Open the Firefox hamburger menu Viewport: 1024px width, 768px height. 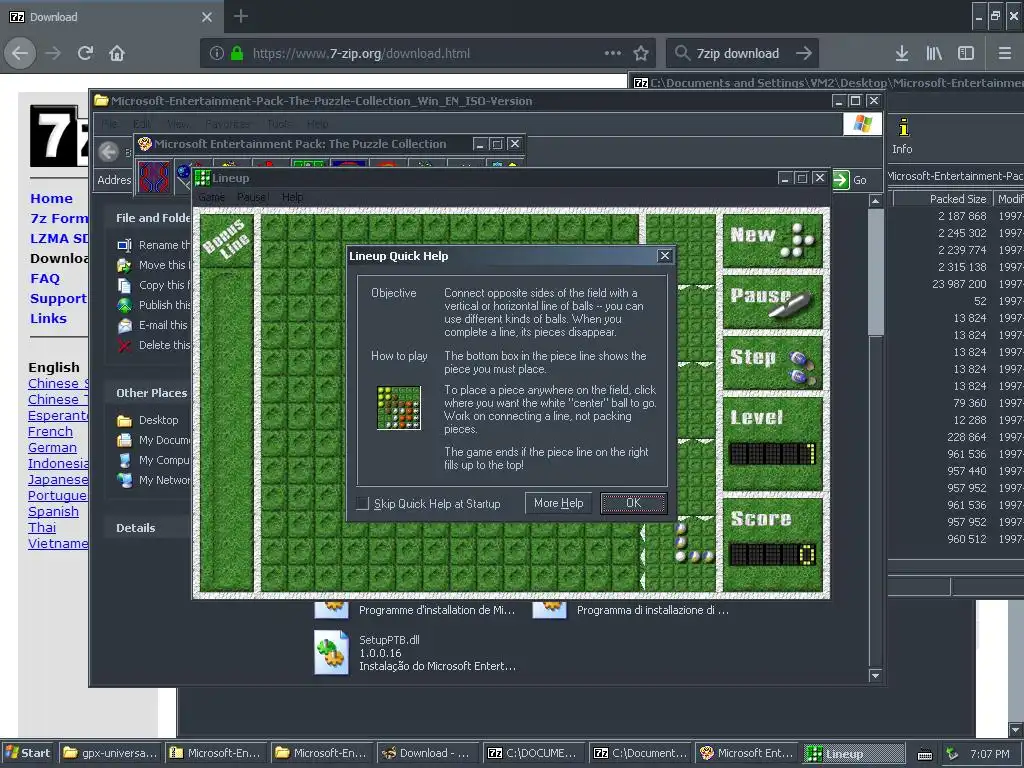coord(1004,54)
